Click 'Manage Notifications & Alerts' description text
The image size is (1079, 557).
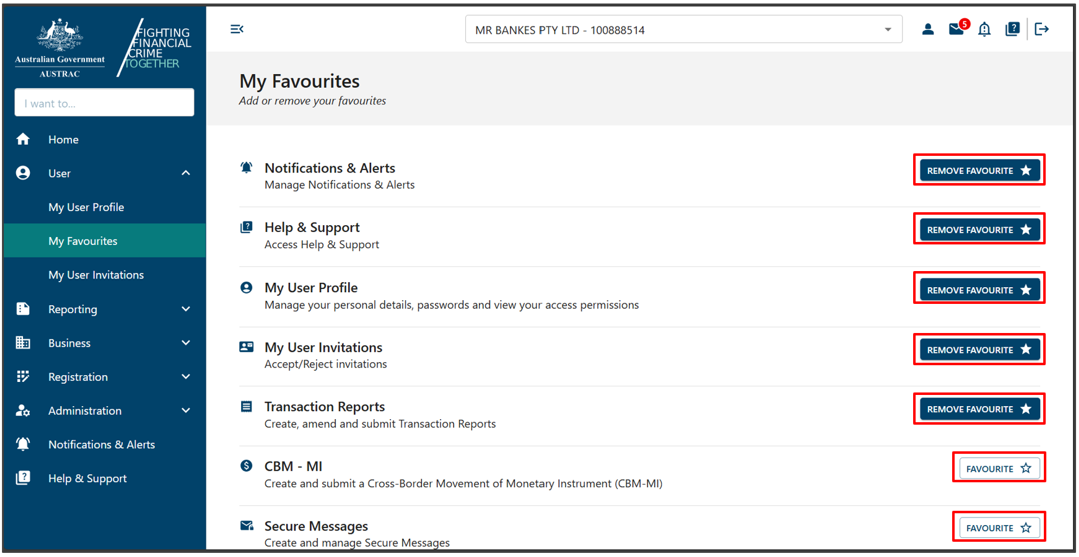(339, 185)
